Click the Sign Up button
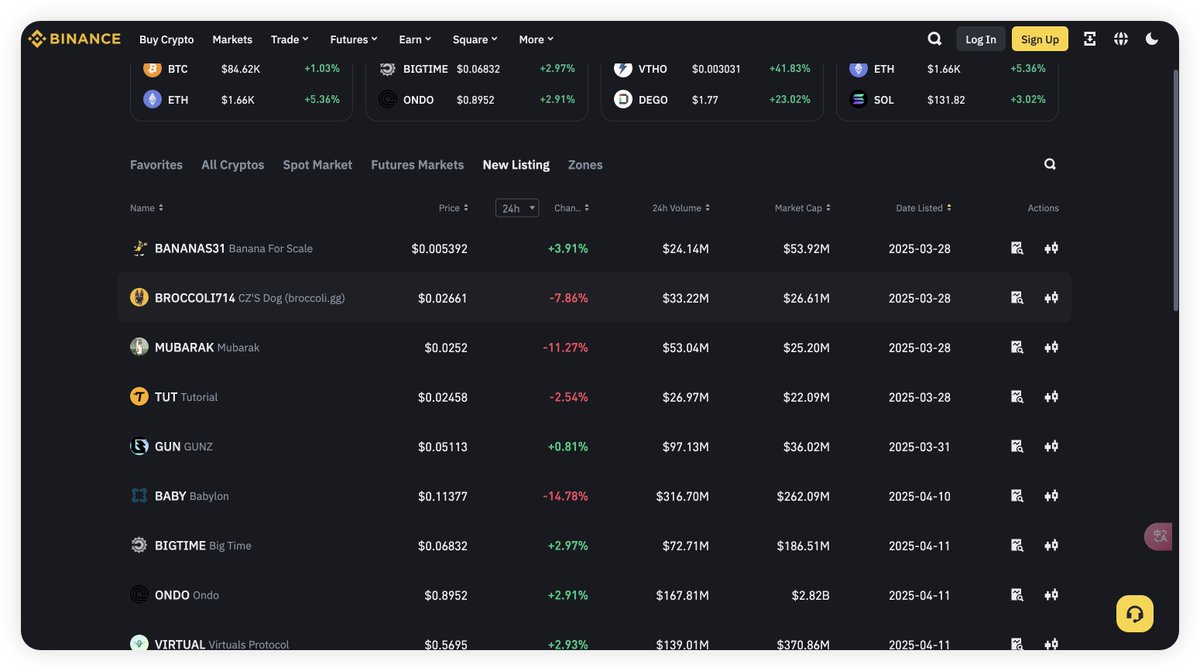 click(1040, 39)
